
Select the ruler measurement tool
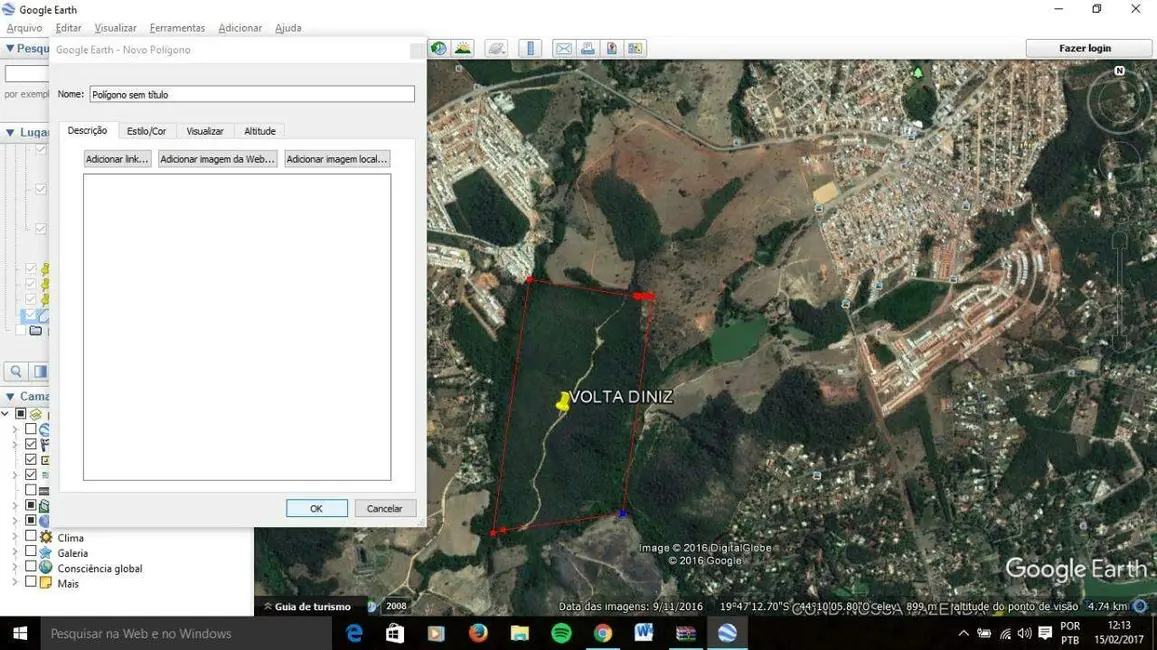(x=530, y=48)
